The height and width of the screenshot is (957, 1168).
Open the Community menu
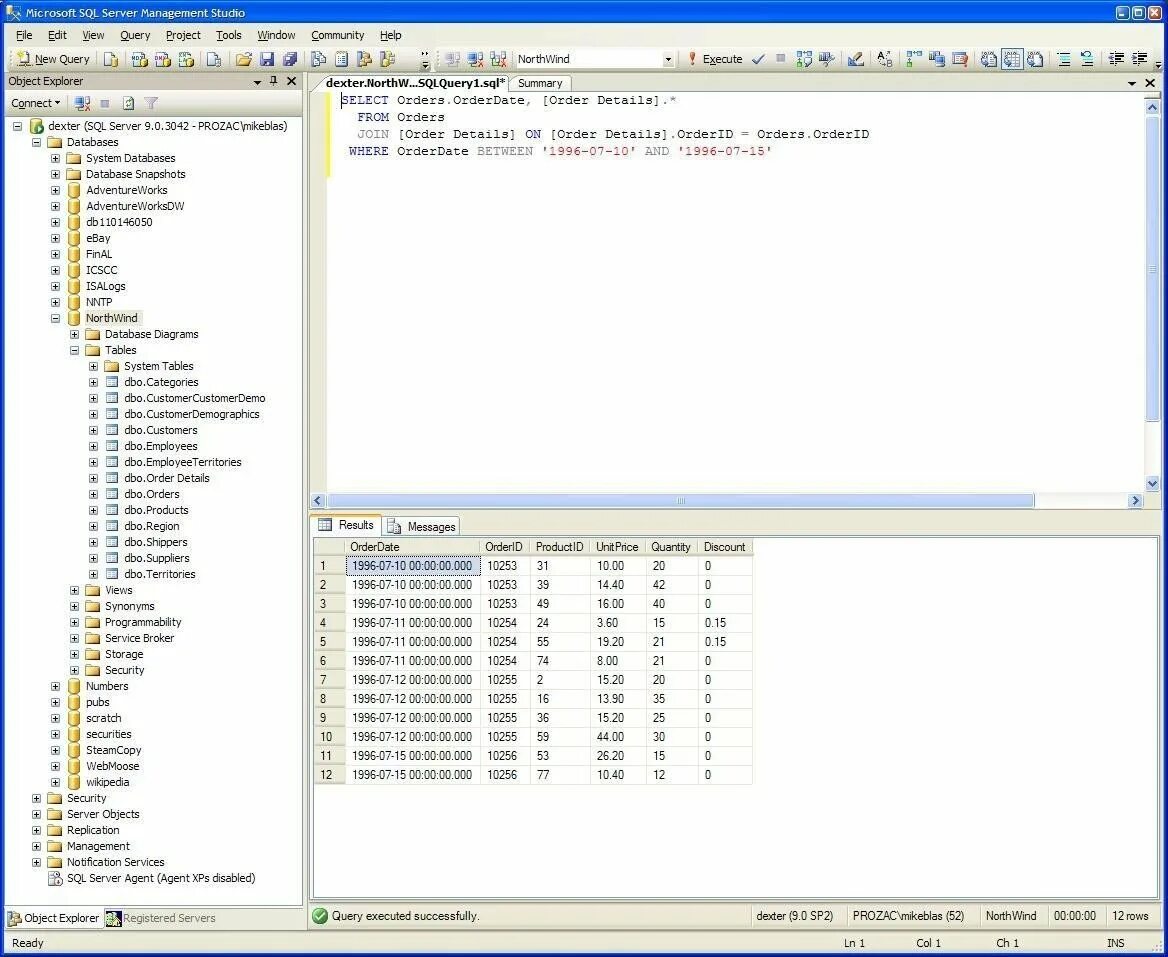tap(337, 35)
